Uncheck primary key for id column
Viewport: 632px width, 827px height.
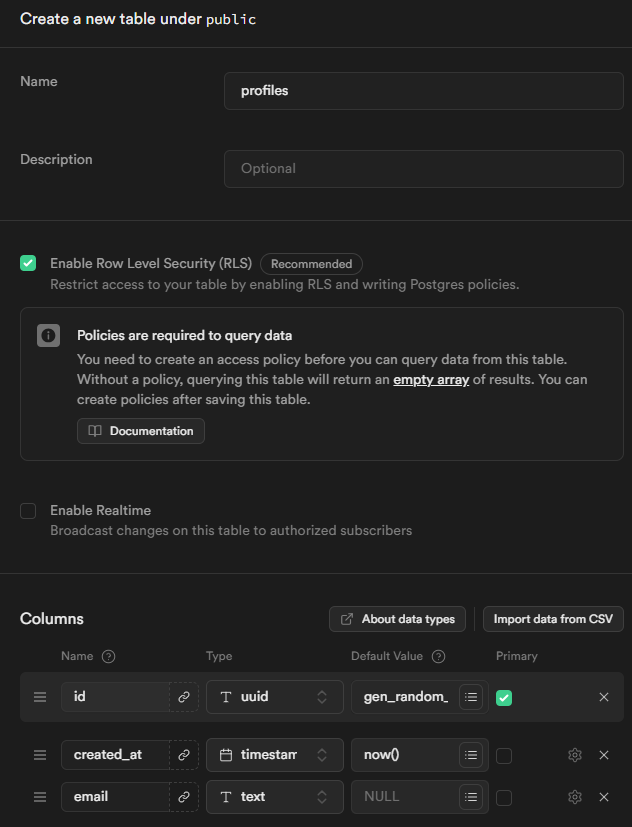pos(504,698)
